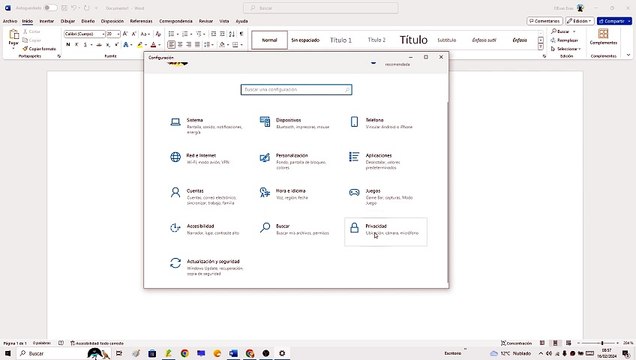Viewport: 636px width, 360px height.
Task: Justify text alignment in Word
Action: coord(197,45)
